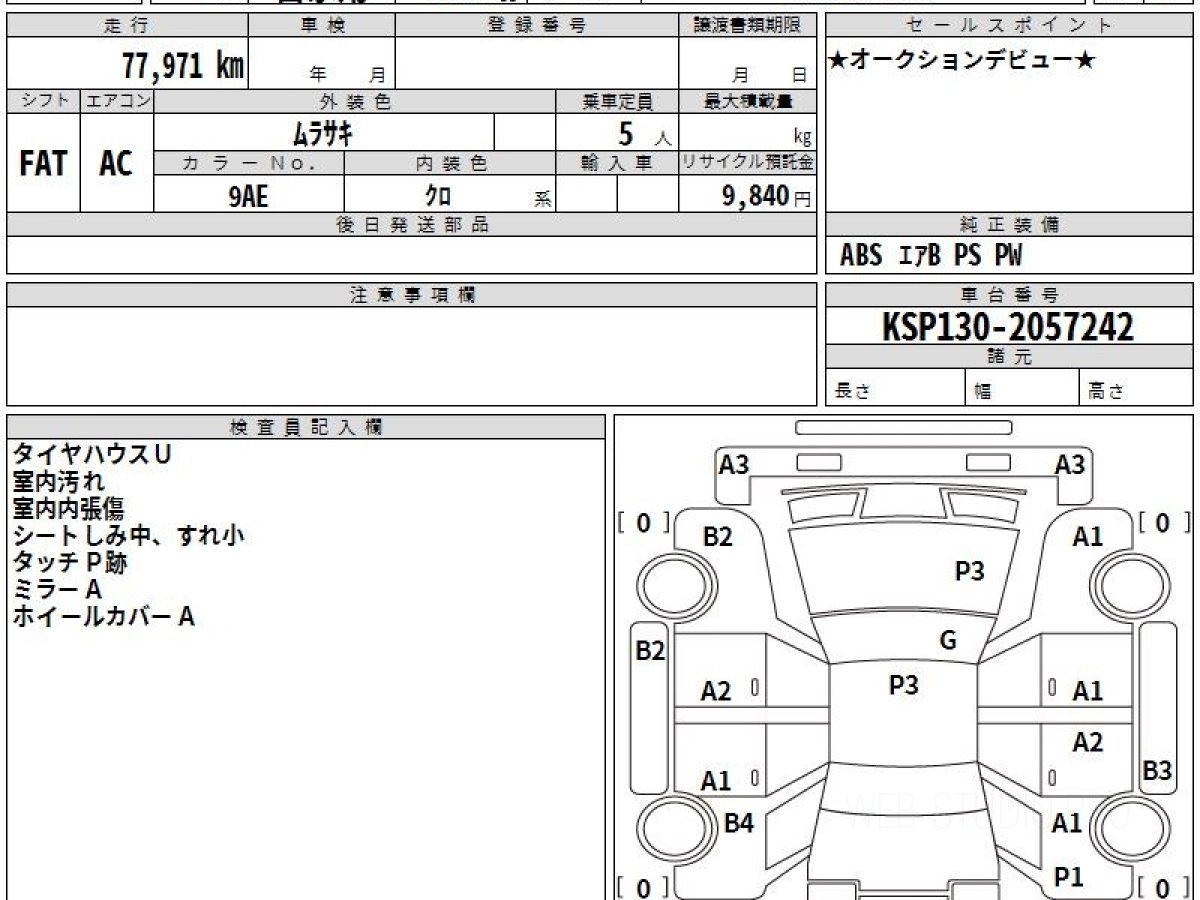Click the シフト header cell

pyautogui.click(x=43, y=101)
